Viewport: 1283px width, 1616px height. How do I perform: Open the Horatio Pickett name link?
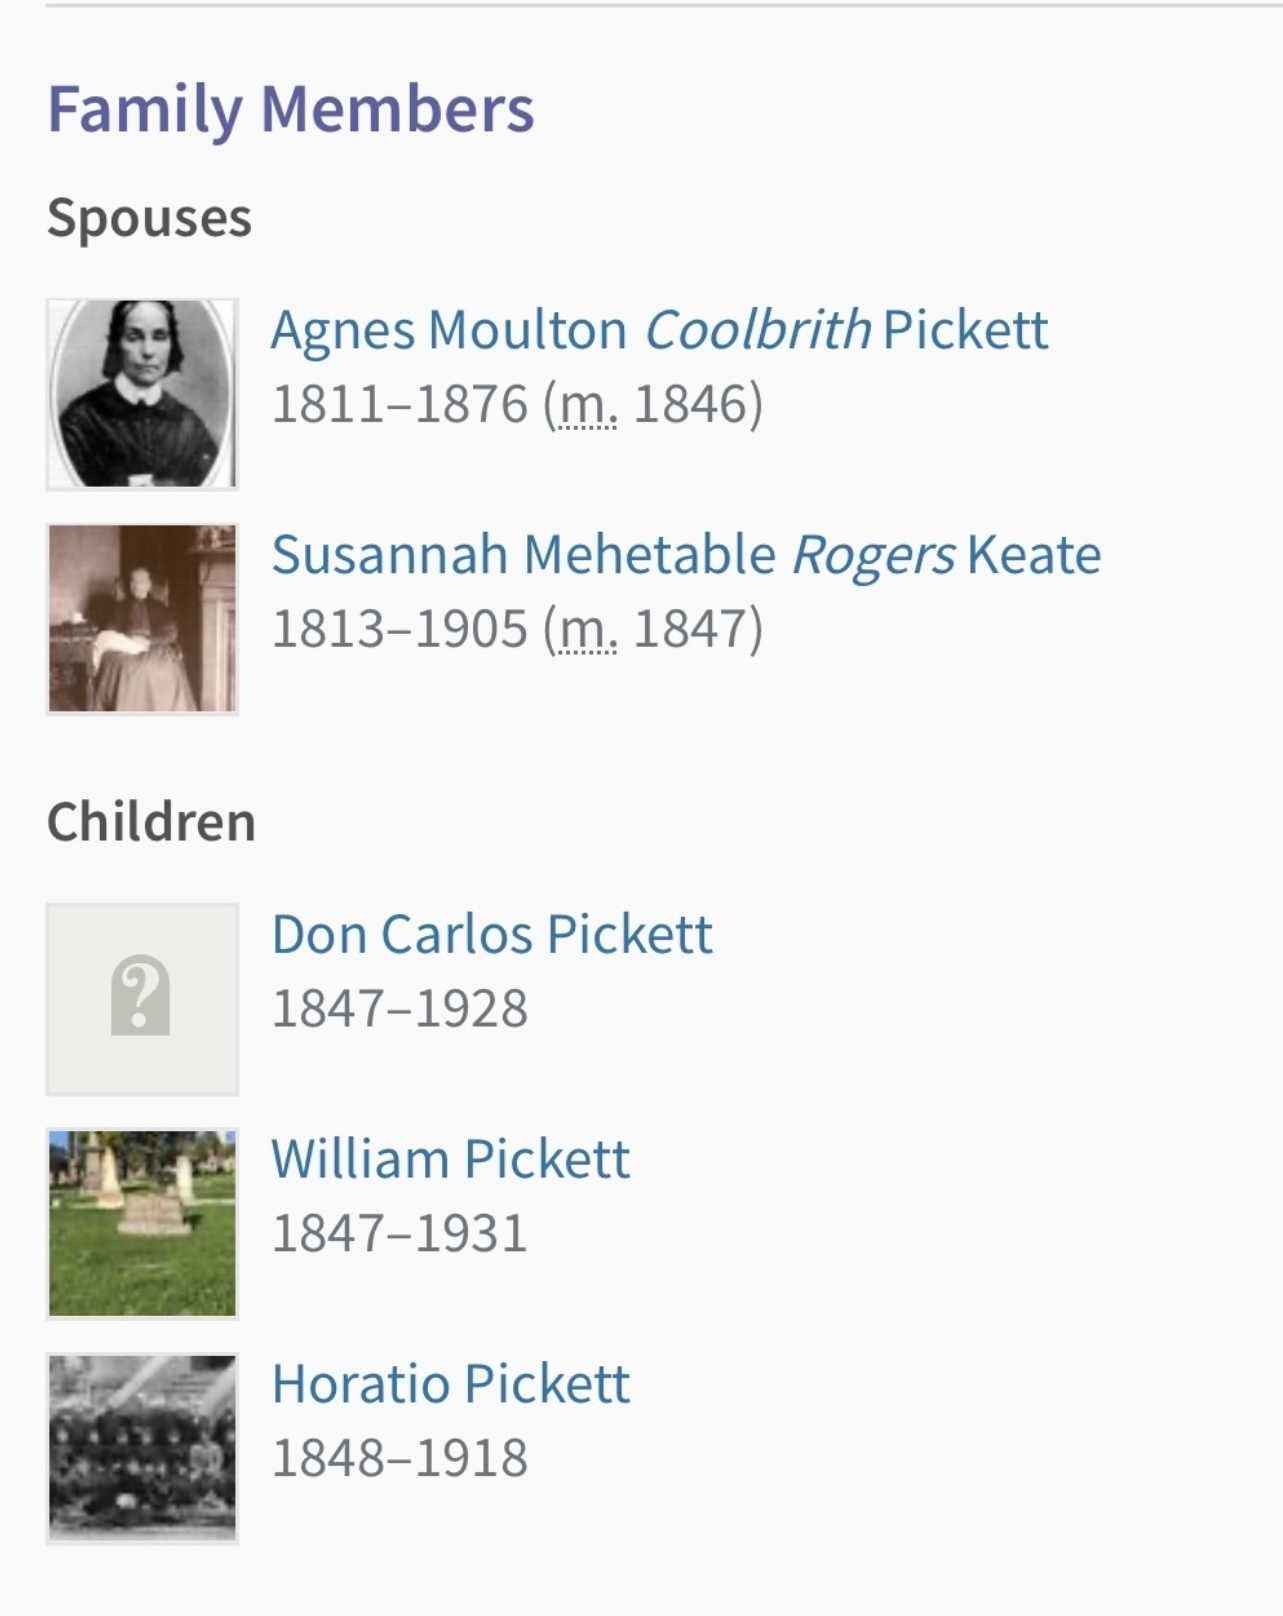click(450, 1385)
